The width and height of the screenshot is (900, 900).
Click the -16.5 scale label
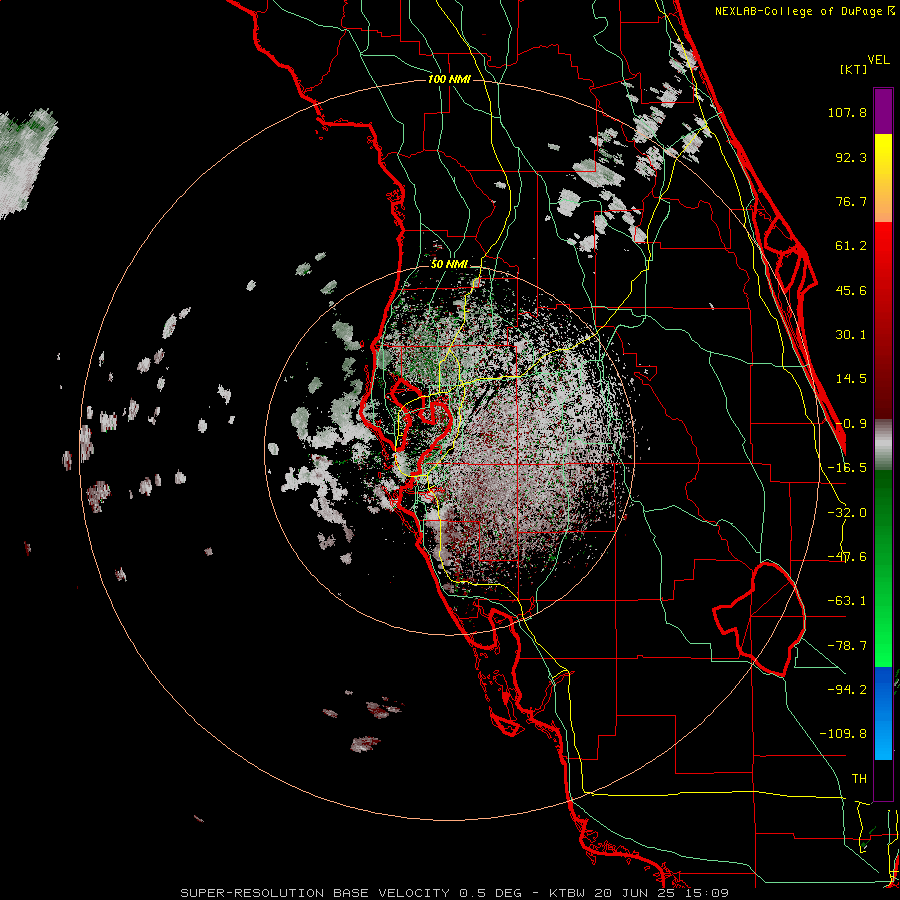847,467
